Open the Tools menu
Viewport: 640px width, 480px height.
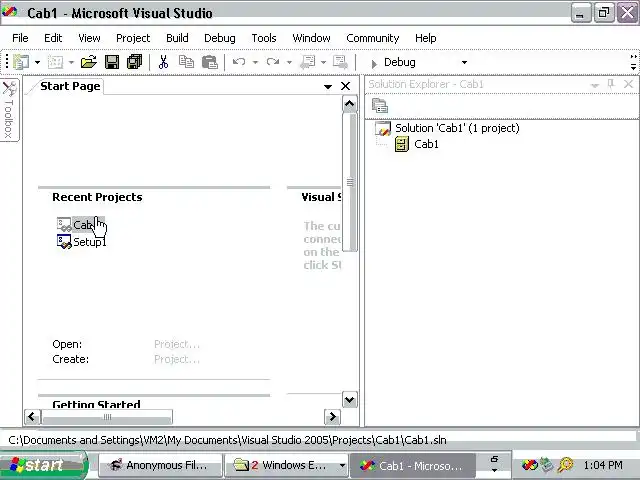(x=264, y=38)
